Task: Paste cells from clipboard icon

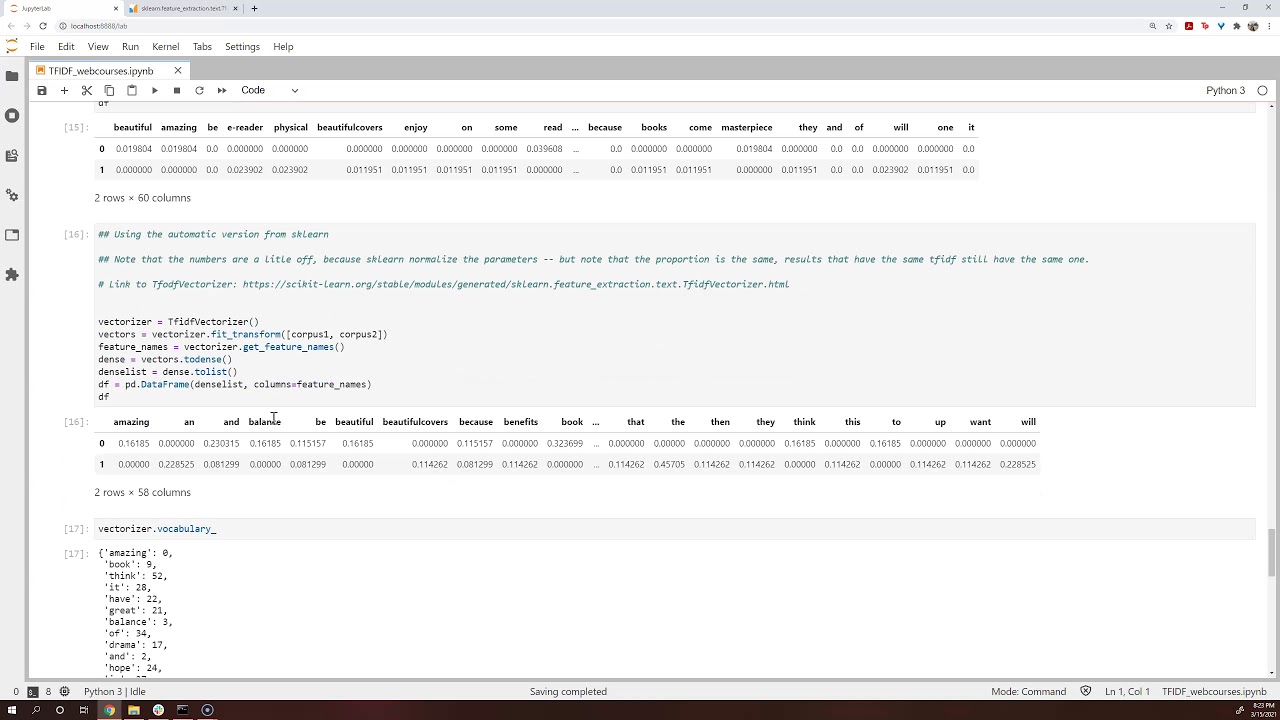Action: coord(131,90)
